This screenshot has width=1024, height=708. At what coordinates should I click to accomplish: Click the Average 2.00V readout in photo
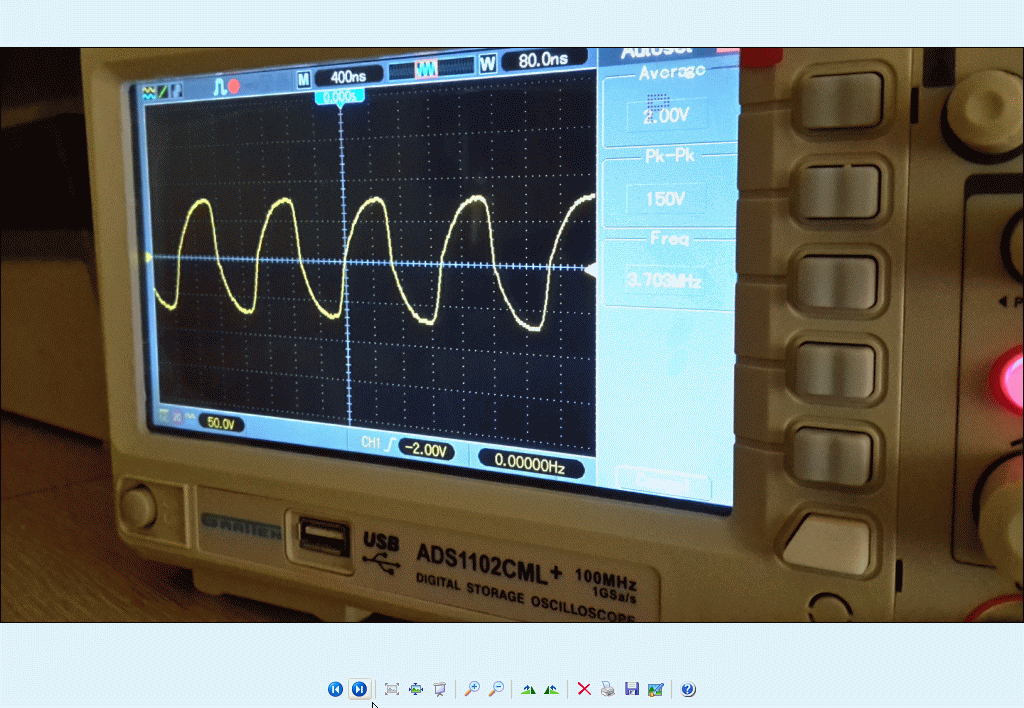pos(667,115)
